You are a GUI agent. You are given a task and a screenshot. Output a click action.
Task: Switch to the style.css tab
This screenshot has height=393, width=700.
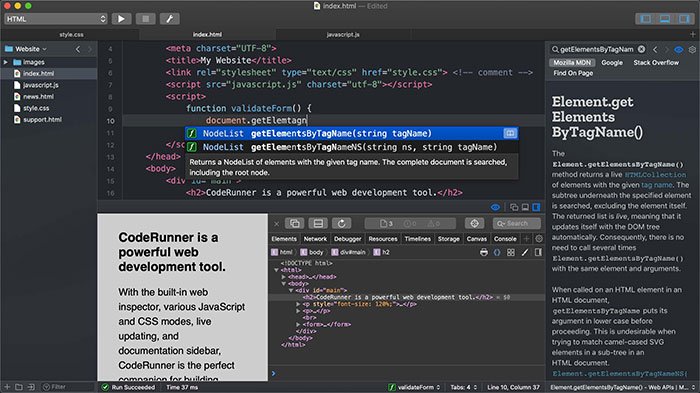click(x=71, y=34)
